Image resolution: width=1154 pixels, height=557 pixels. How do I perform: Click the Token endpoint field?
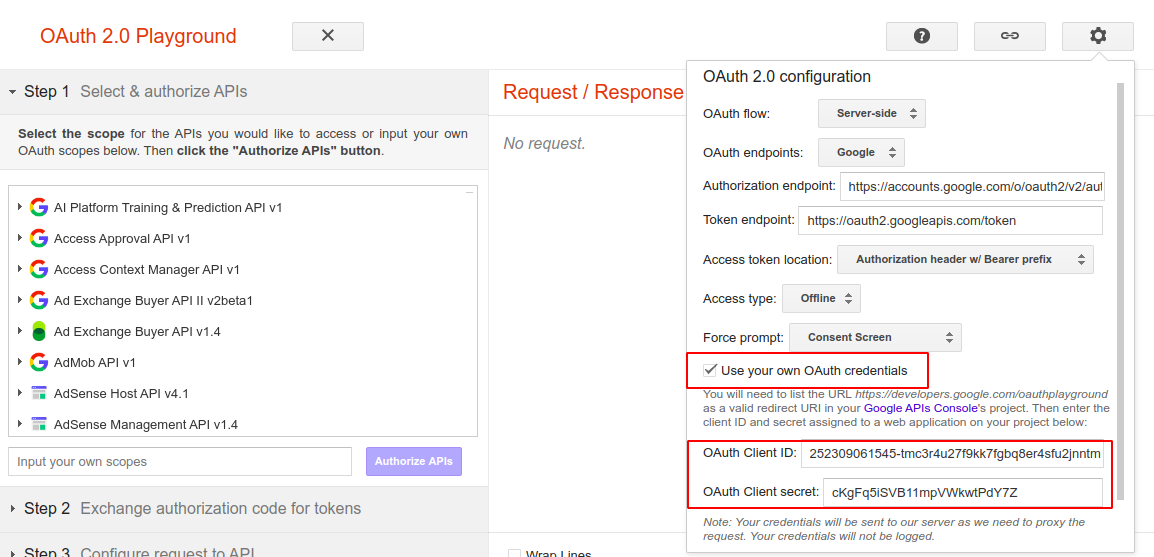950,220
